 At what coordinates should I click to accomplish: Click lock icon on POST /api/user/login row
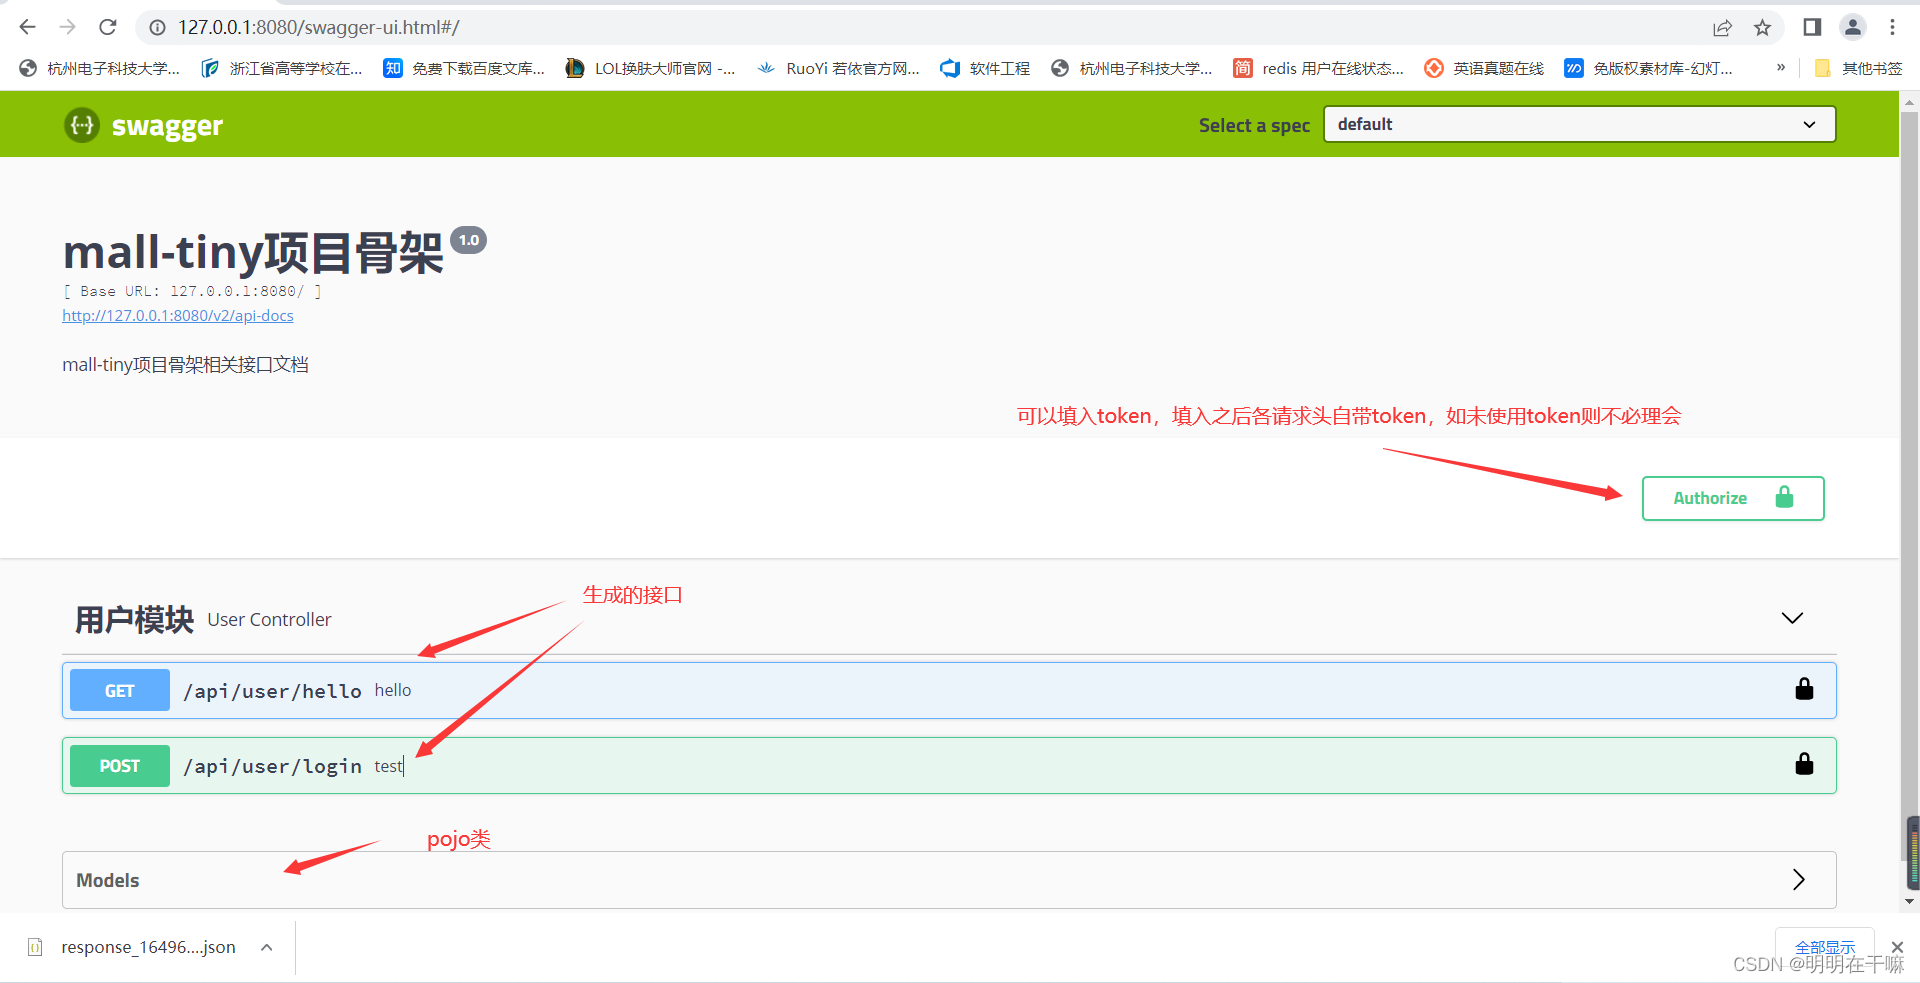point(1804,764)
